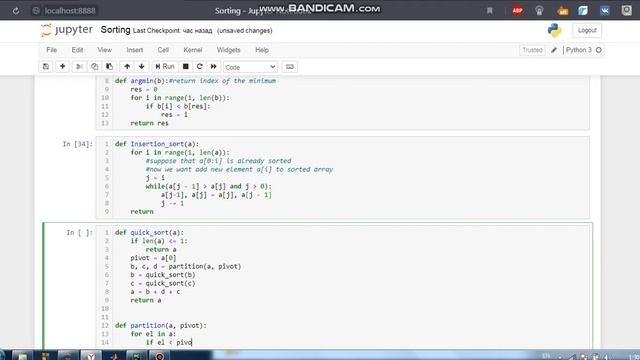Click the browser bookmark icon
Image resolution: width=640 pixels, height=360 pixels.
click(489, 11)
